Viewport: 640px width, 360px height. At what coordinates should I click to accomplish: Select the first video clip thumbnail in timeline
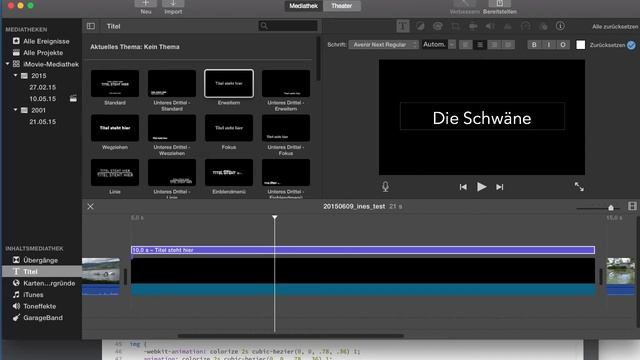(101, 276)
